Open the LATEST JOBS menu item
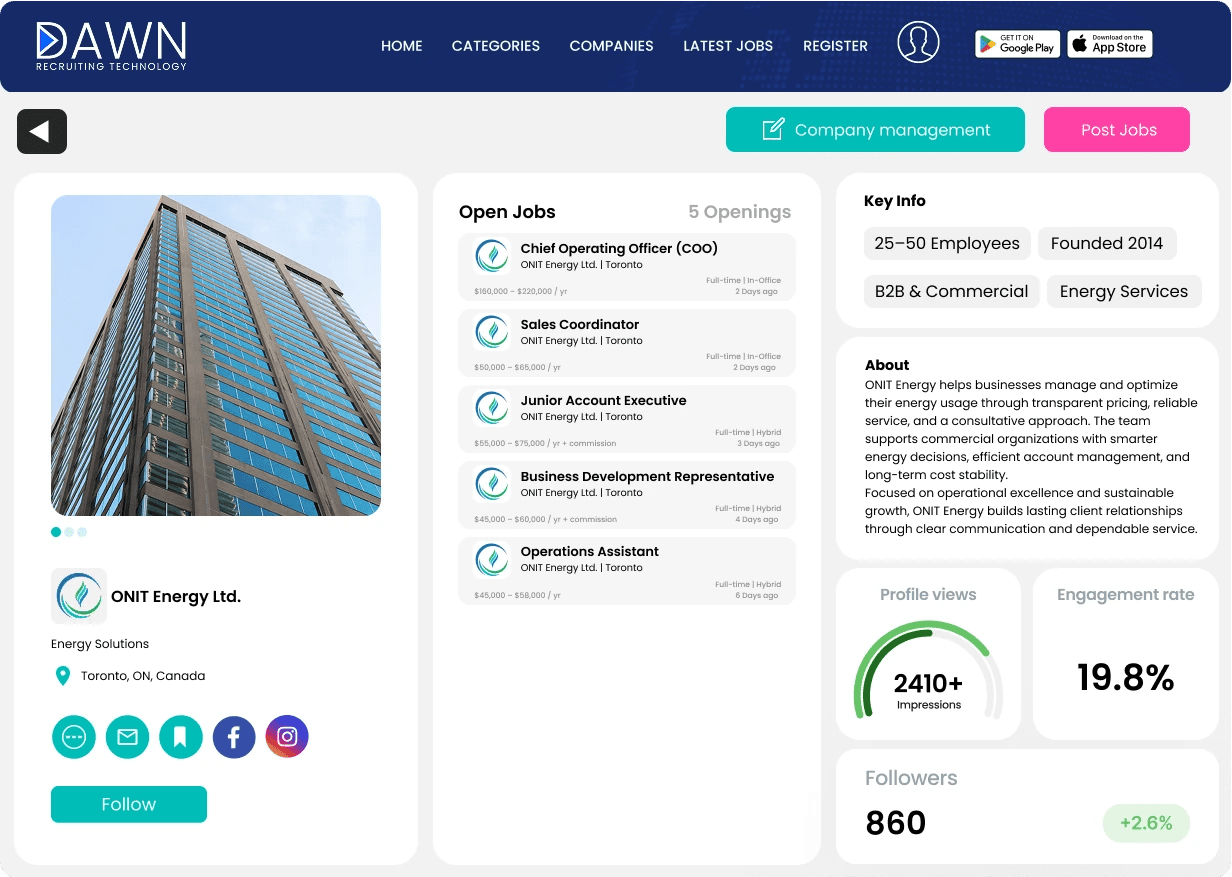Viewport: 1232px width, 877px height. click(728, 46)
